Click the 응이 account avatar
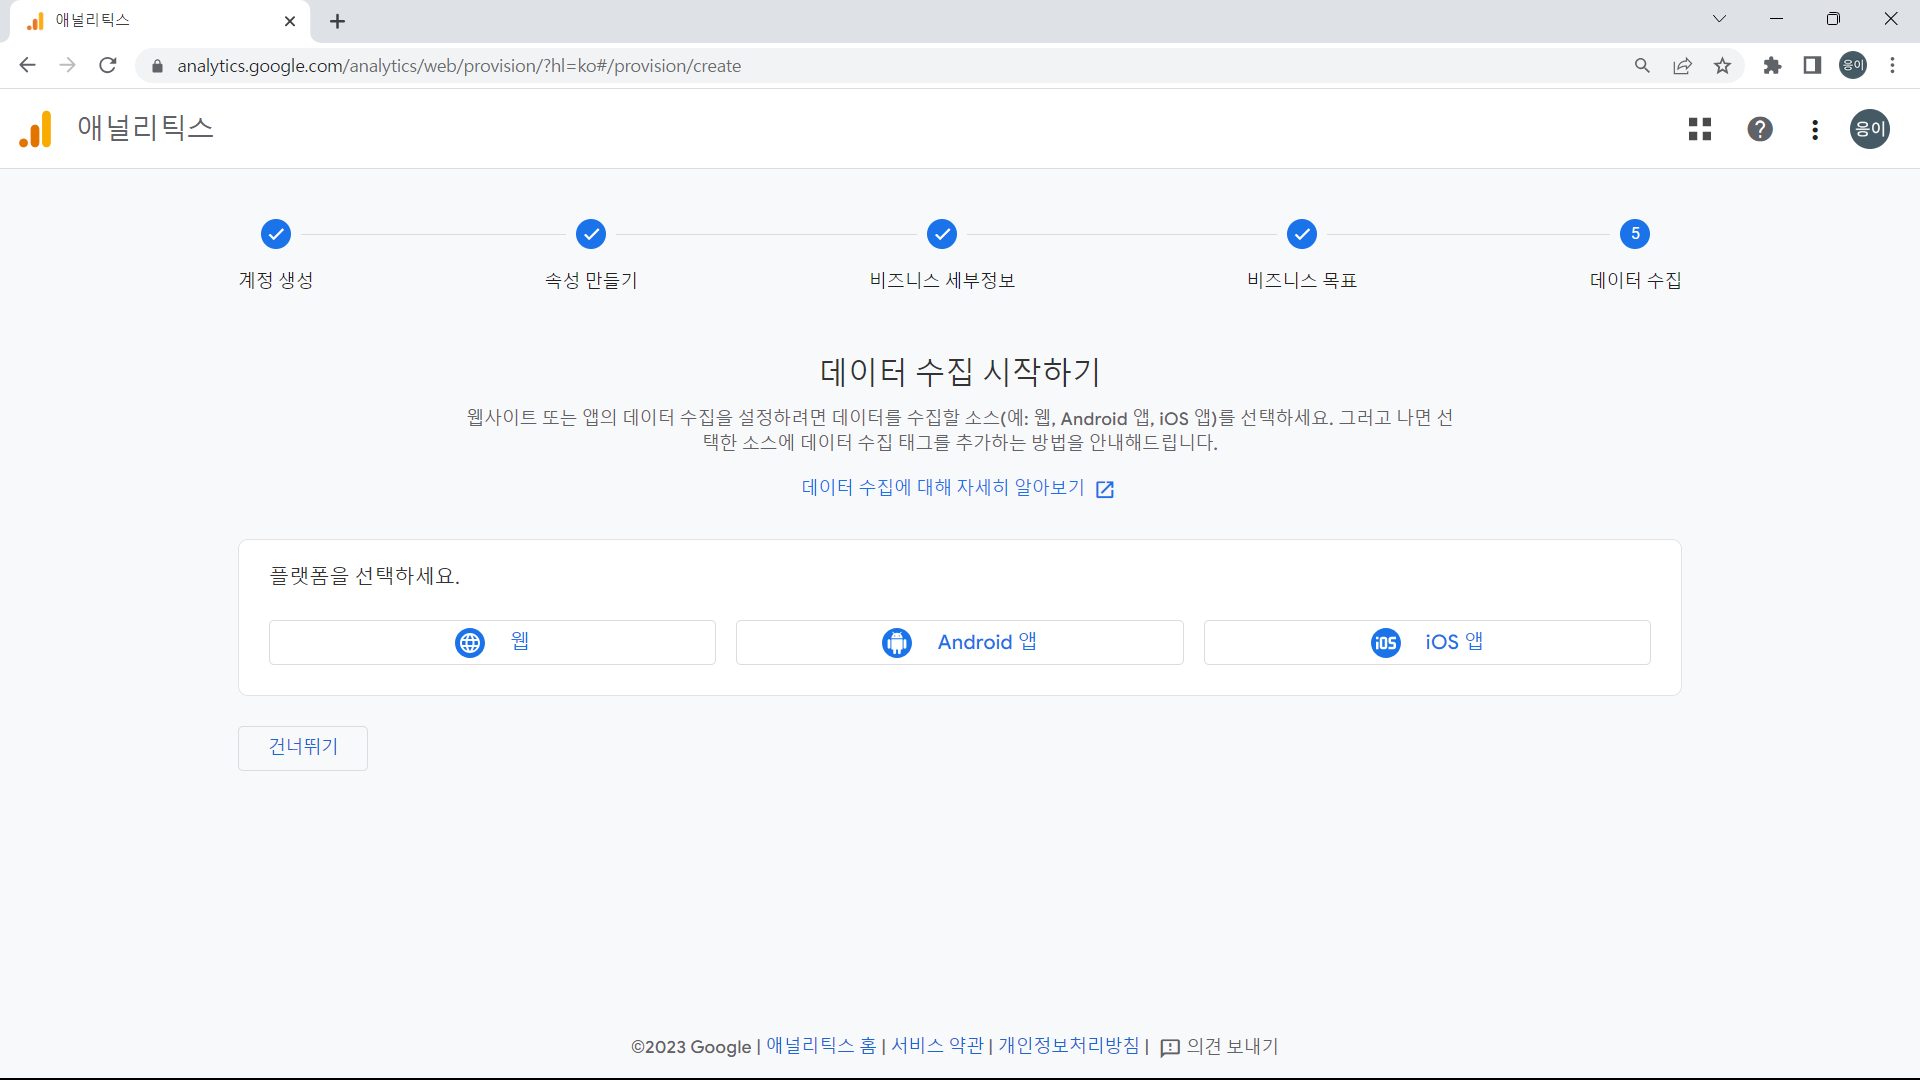The width and height of the screenshot is (1920, 1080). pos(1869,129)
